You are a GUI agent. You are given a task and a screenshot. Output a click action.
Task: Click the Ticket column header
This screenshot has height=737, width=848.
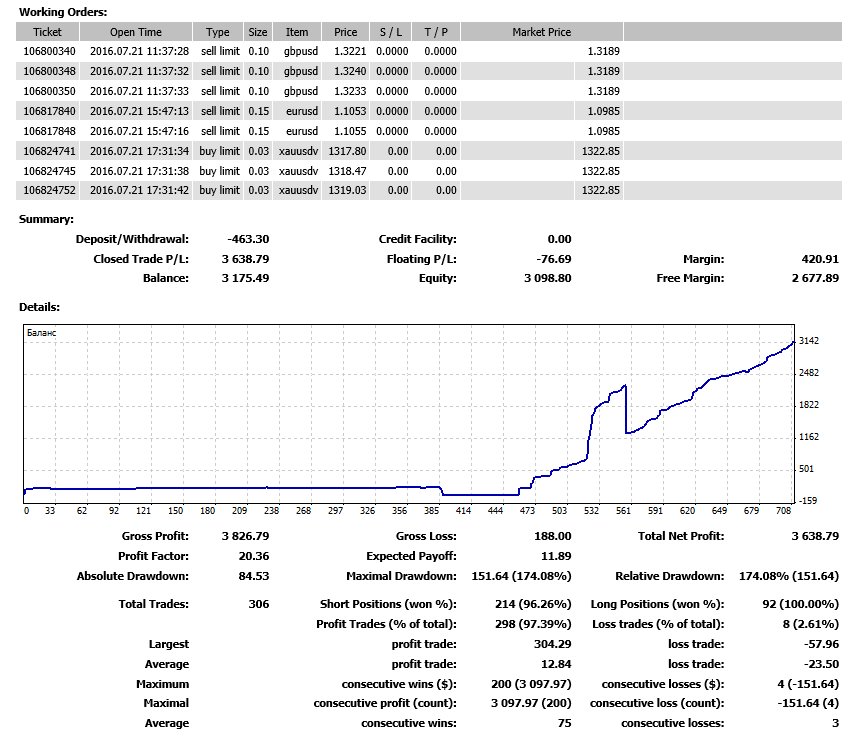(x=47, y=32)
